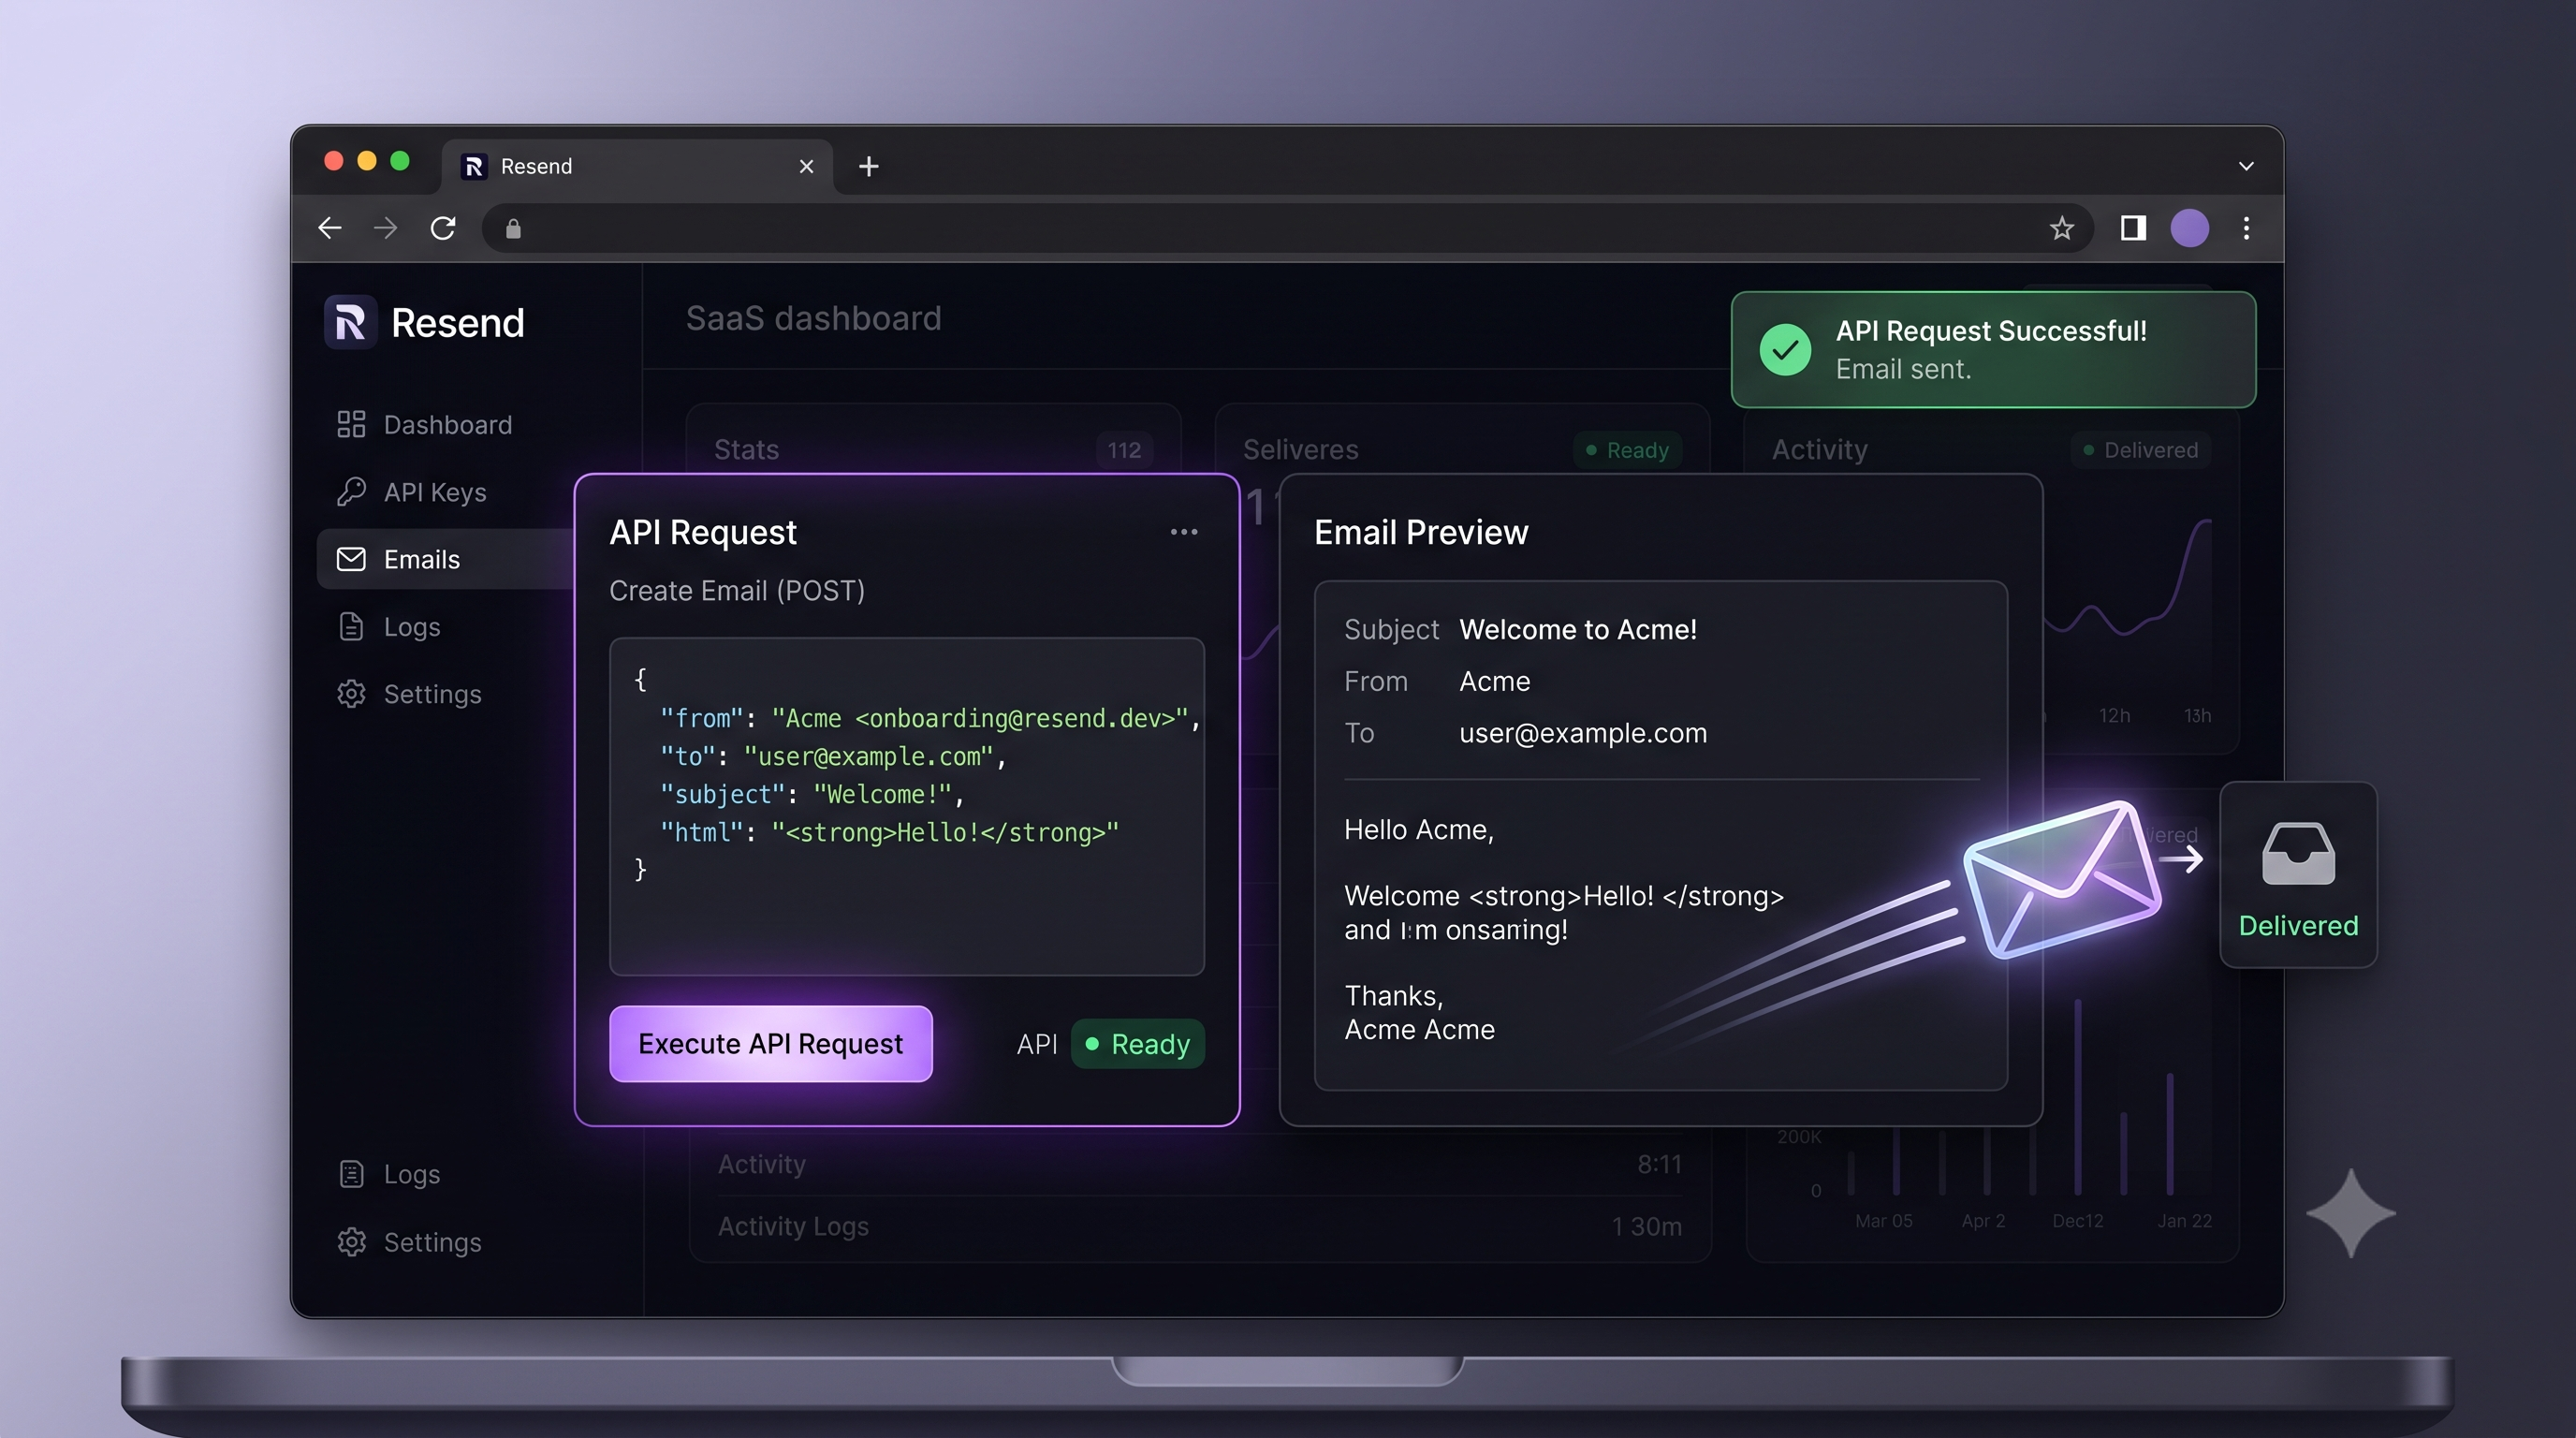Viewport: 2576px width, 1438px height.
Task: Open the browser side panel icon
Action: (x=2132, y=228)
